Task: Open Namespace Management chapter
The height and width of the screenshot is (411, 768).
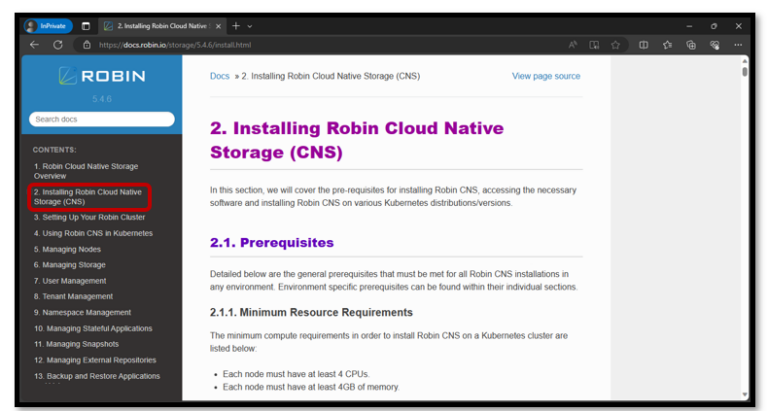Action: pyautogui.click(x=82, y=313)
